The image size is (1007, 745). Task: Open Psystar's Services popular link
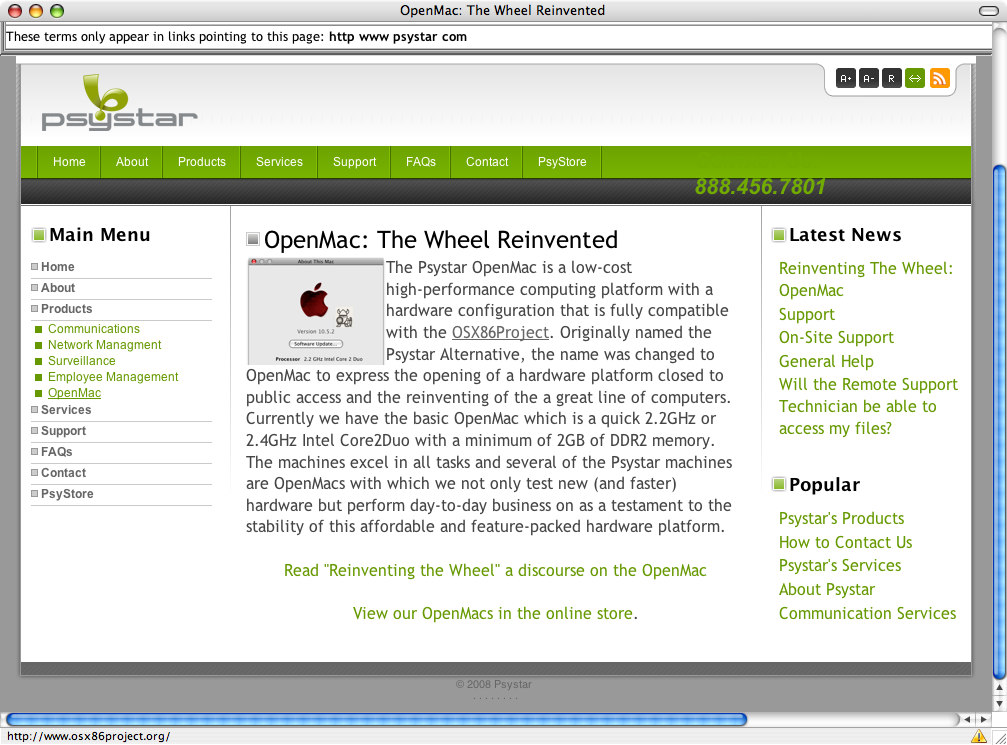[840, 566]
